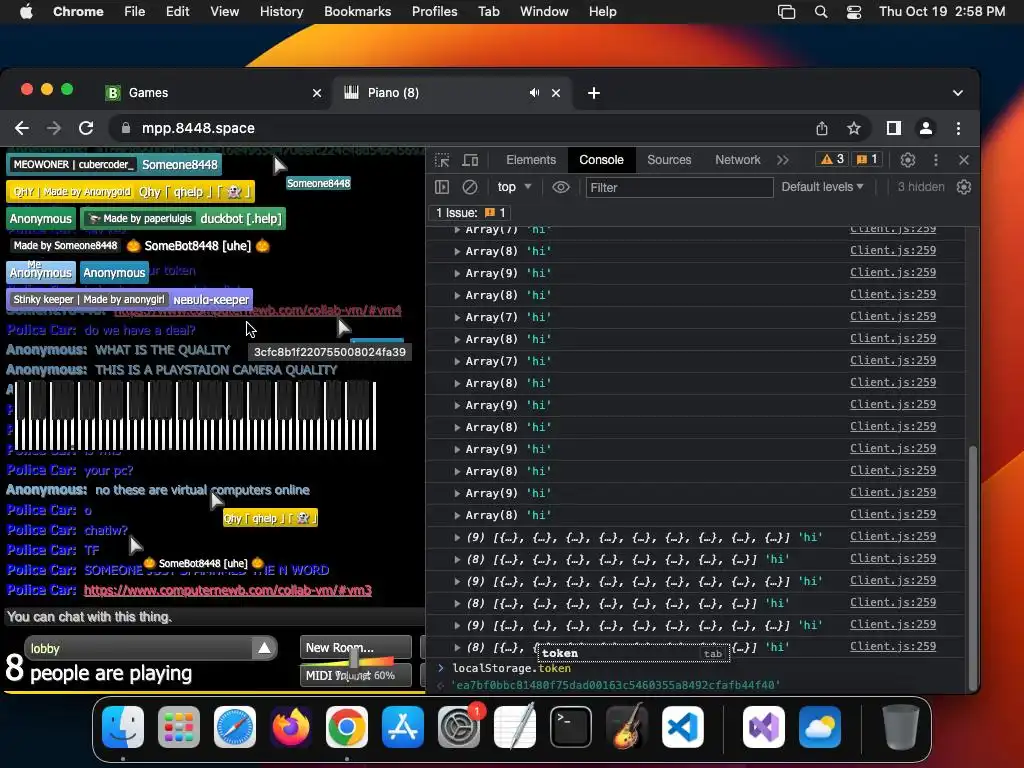The width and height of the screenshot is (1024, 768).
Task: Open Client.js:259 link of top Array(8)
Action: click(x=893, y=250)
